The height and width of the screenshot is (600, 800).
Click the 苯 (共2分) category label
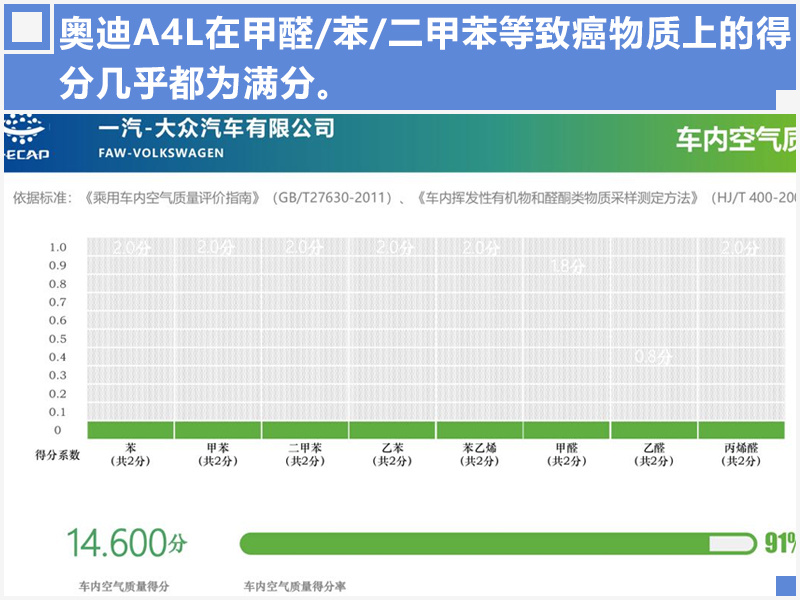131,455
